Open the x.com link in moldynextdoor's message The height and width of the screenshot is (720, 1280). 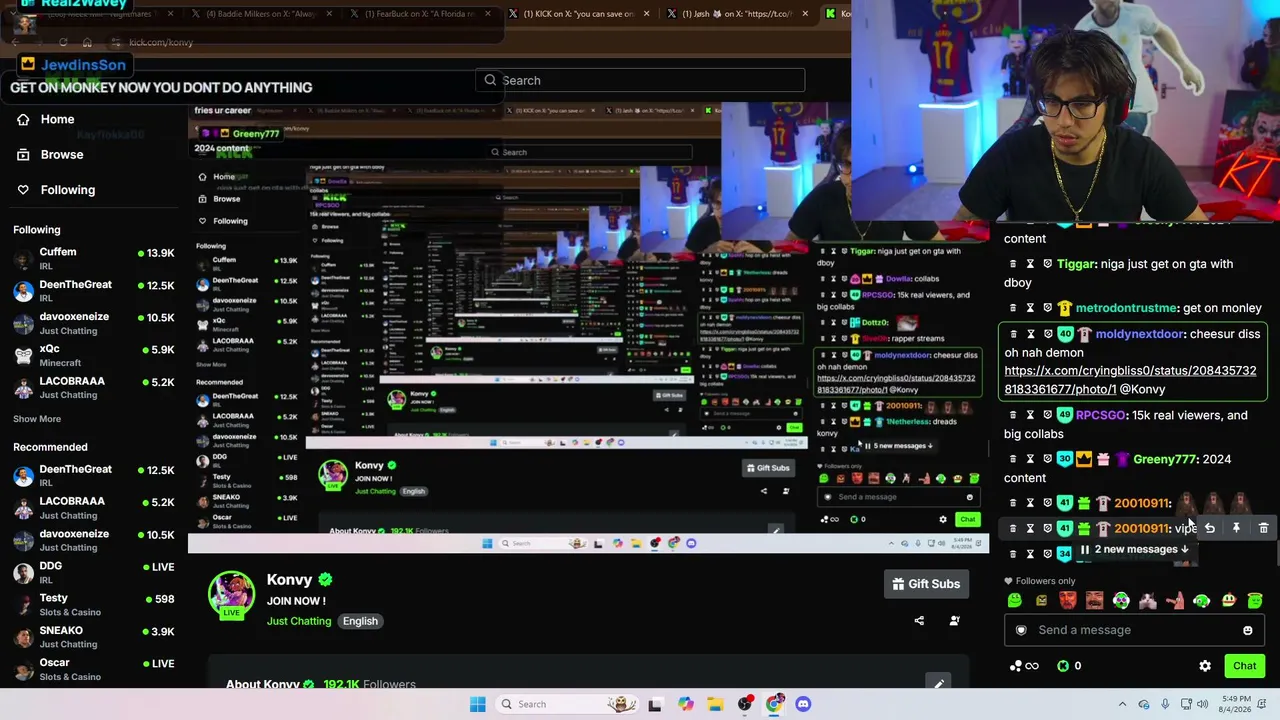[x=1130, y=380]
